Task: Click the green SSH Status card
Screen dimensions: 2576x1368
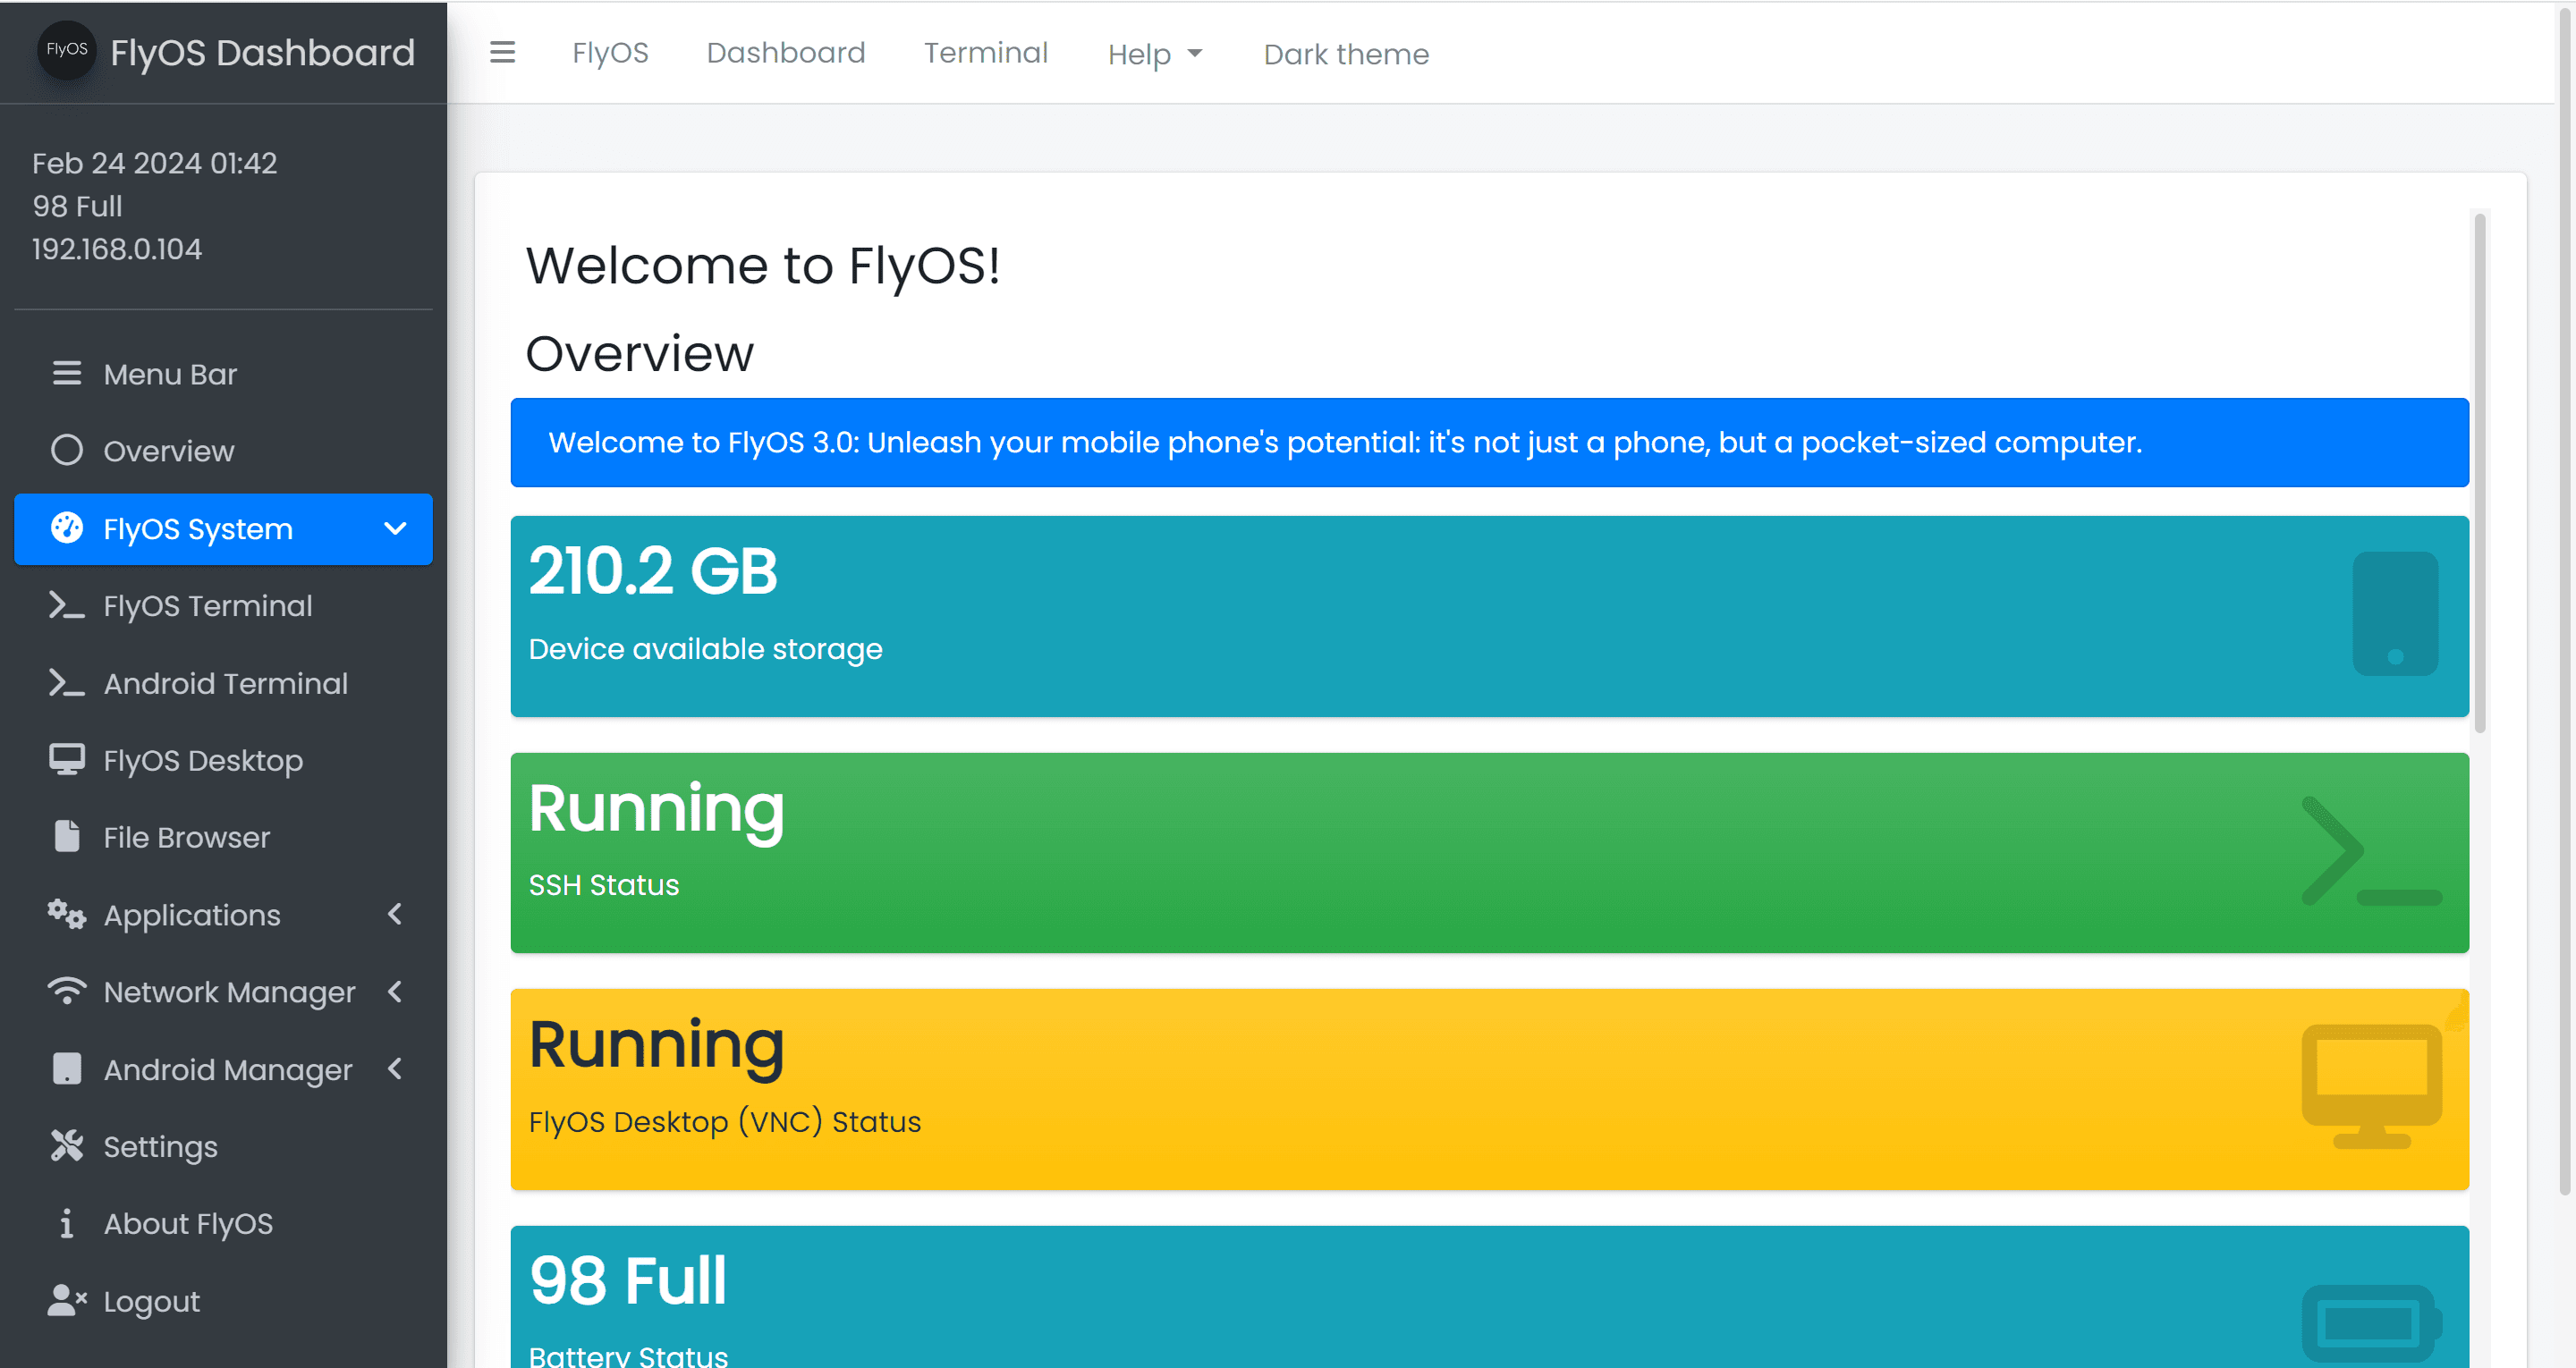Action: point(1489,852)
